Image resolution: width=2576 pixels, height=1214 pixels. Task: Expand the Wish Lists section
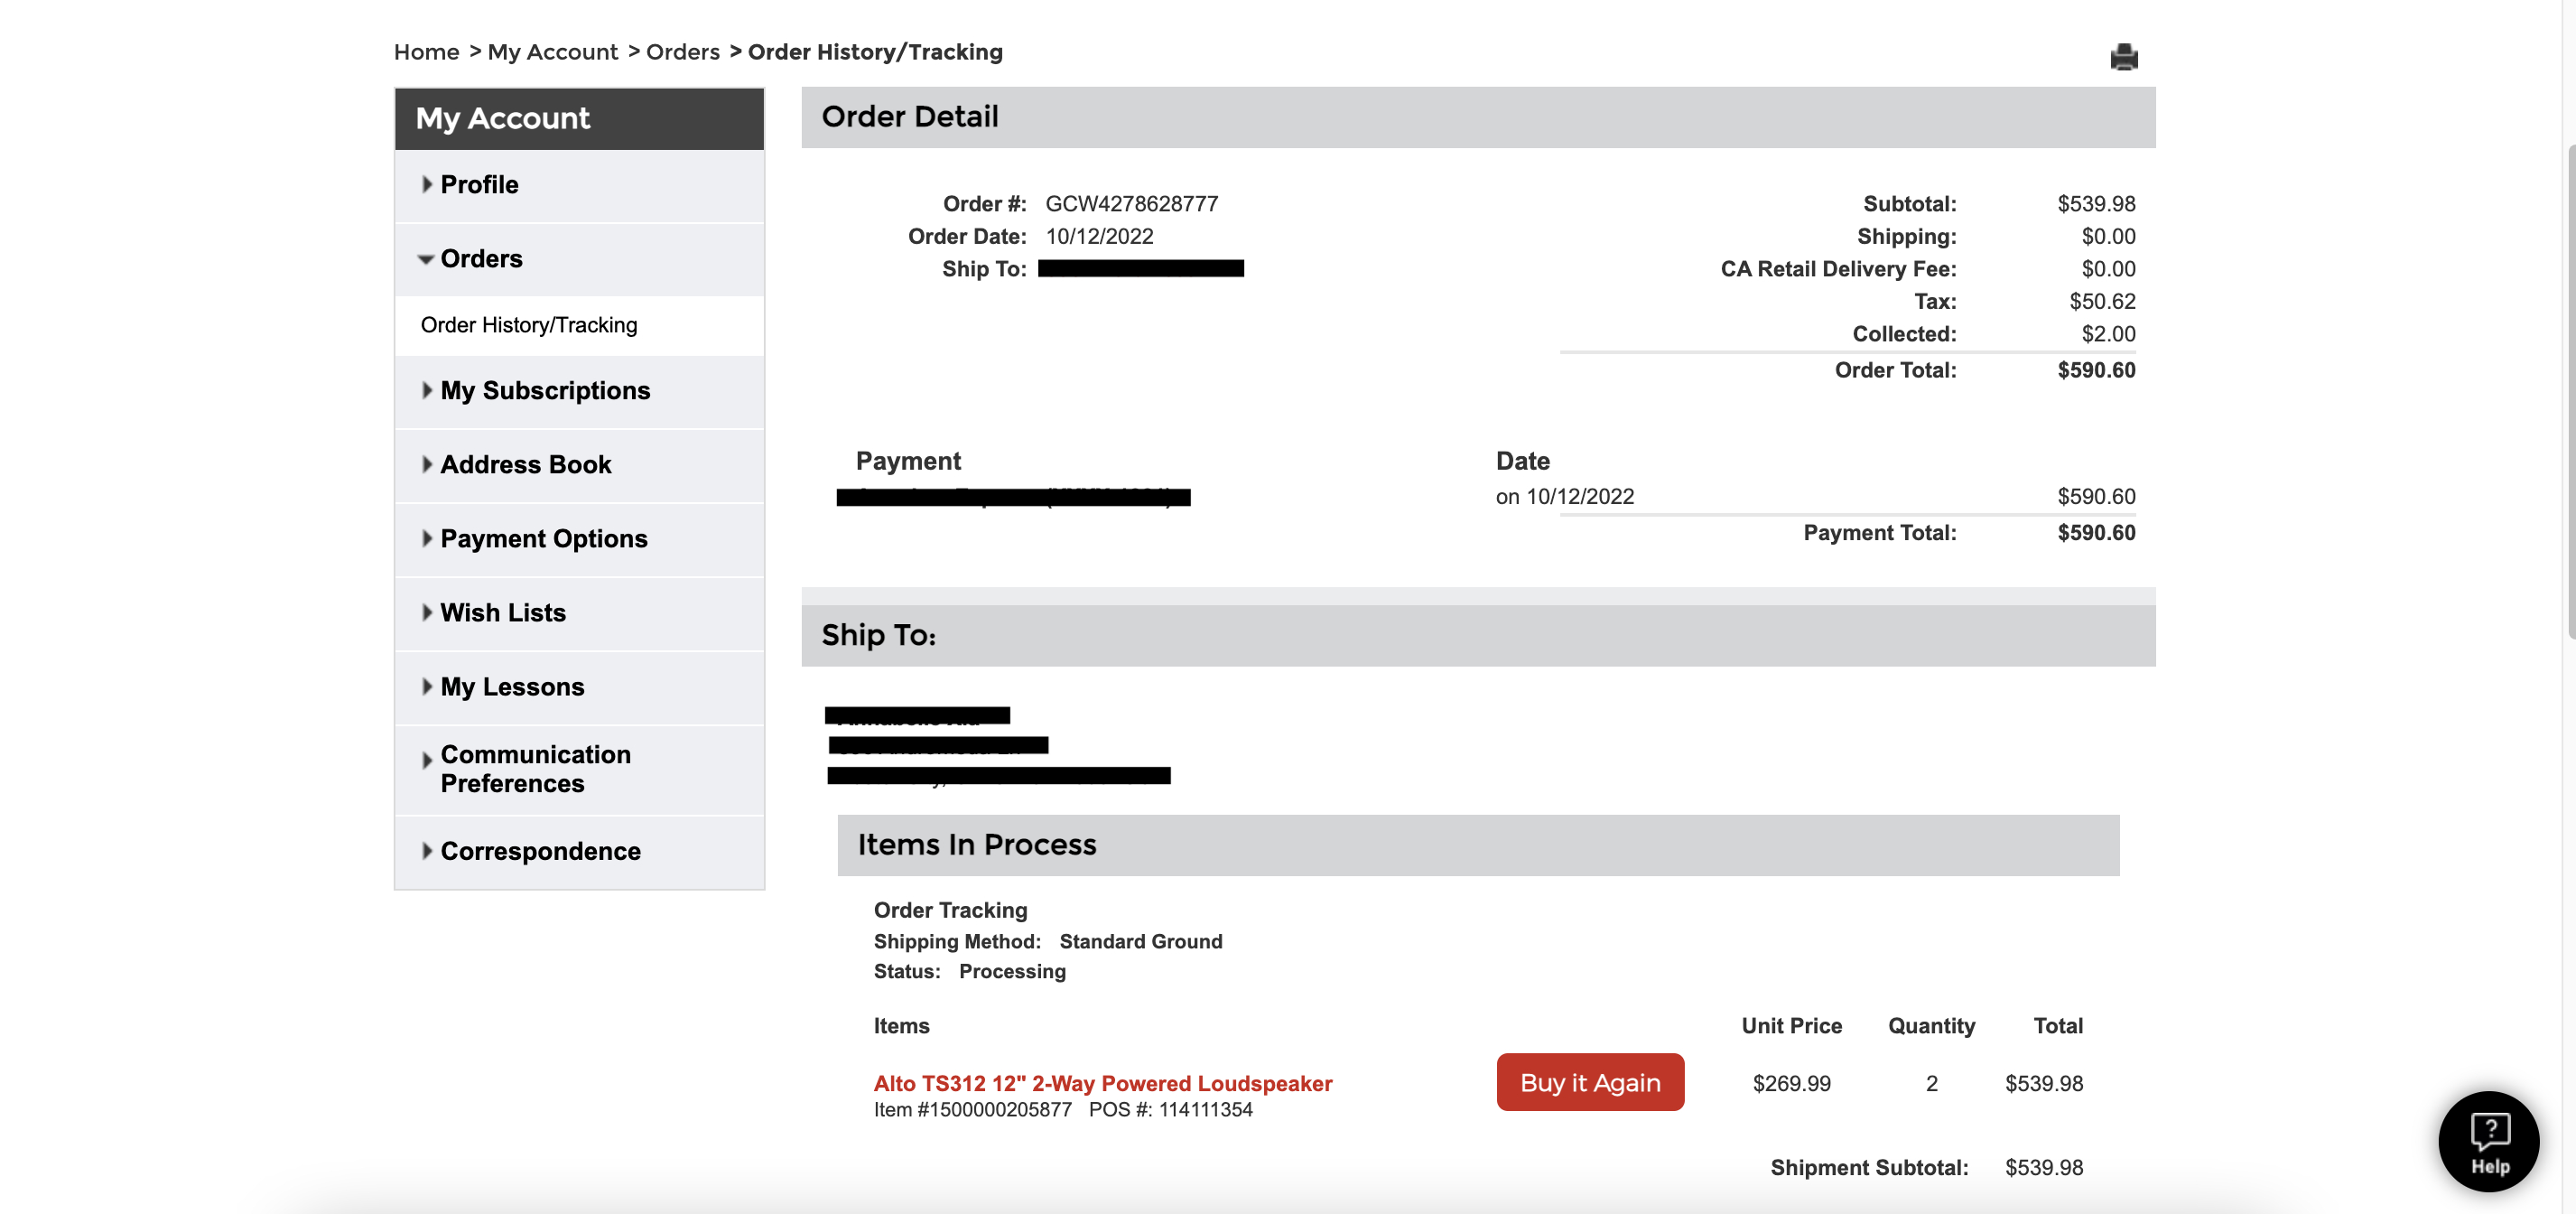(x=502, y=612)
